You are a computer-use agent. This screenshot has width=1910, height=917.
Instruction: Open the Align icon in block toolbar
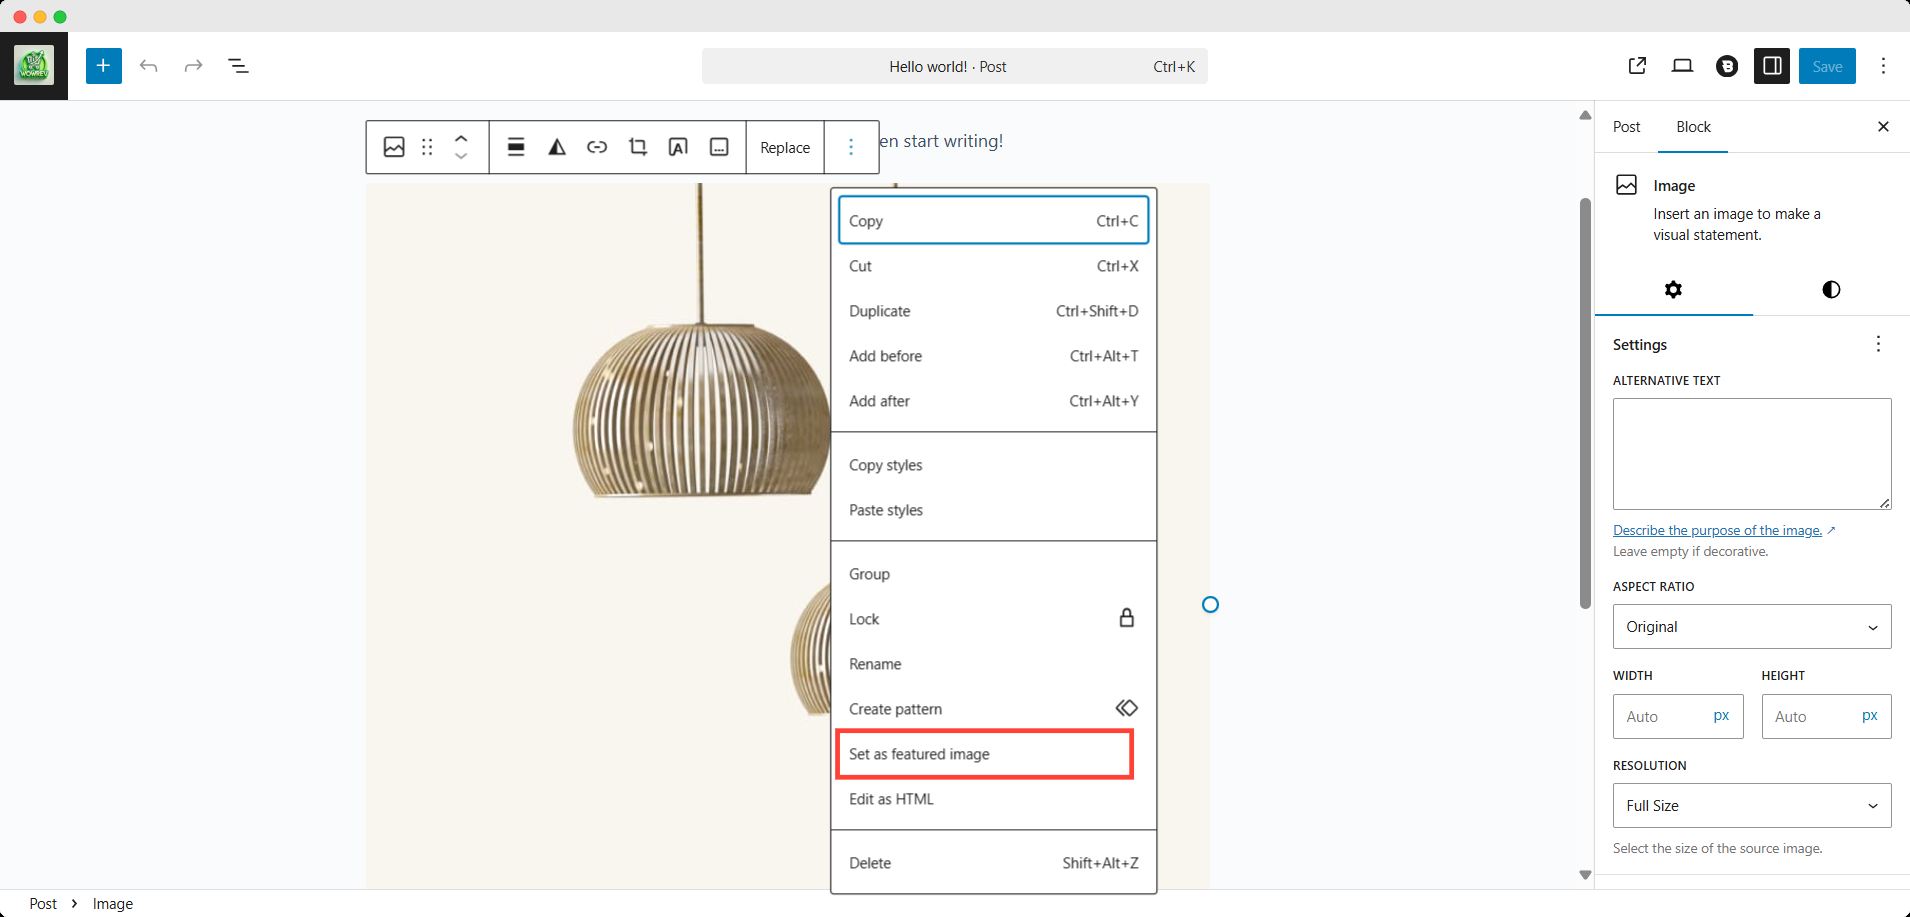point(516,147)
